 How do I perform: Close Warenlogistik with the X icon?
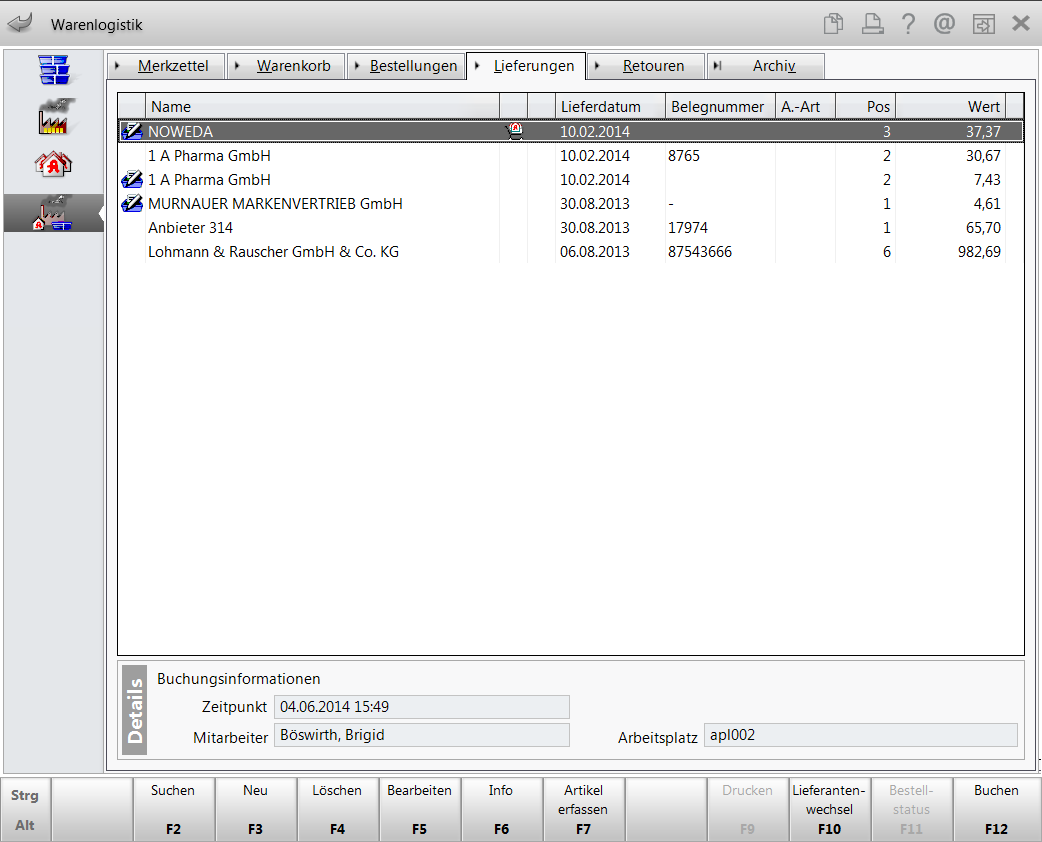1021,24
